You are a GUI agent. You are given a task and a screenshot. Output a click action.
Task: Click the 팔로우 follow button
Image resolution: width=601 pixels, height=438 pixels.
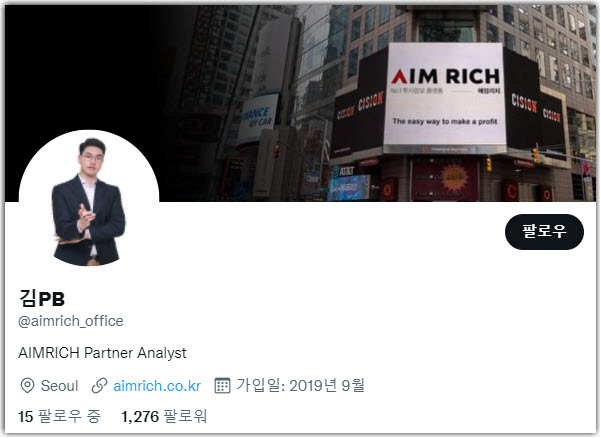(544, 231)
